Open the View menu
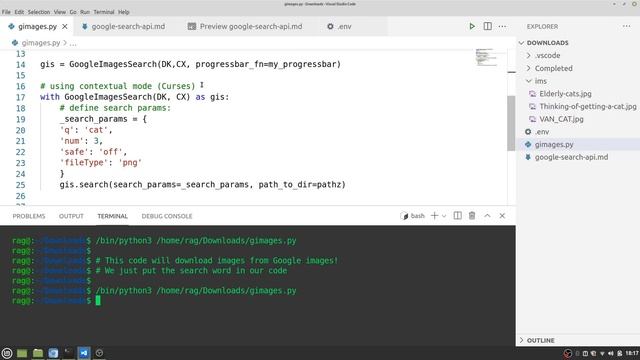This screenshot has height=360, width=640. pyautogui.click(x=60, y=12)
